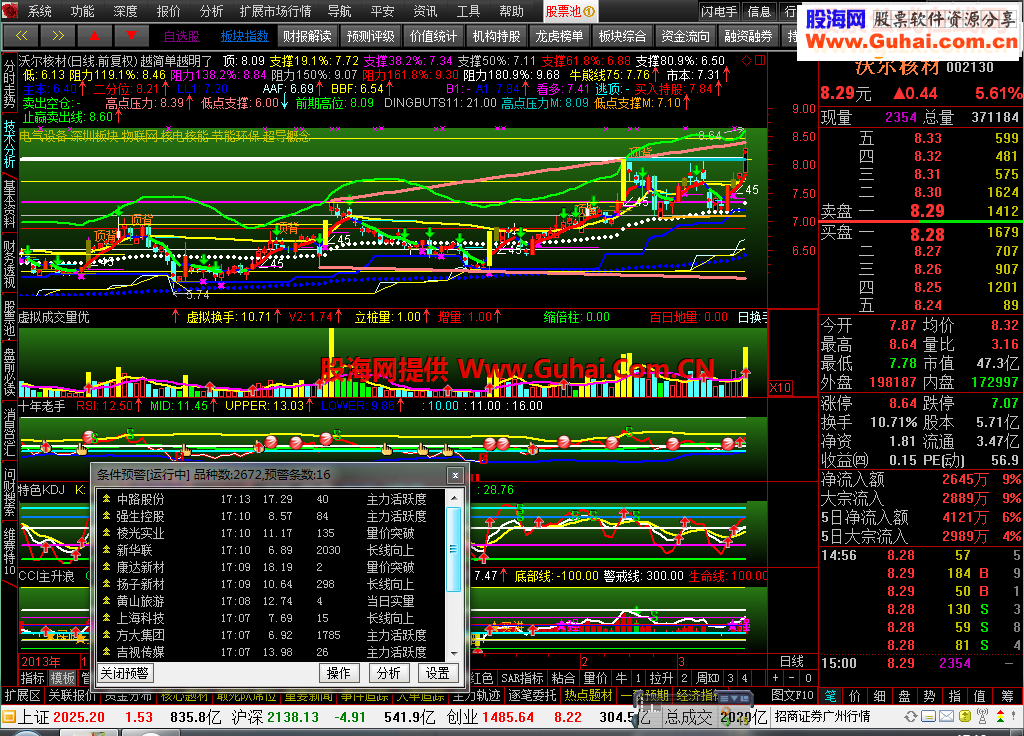1024x736 pixels.
Task: Click the 闪电手 button
Action: tap(719, 11)
